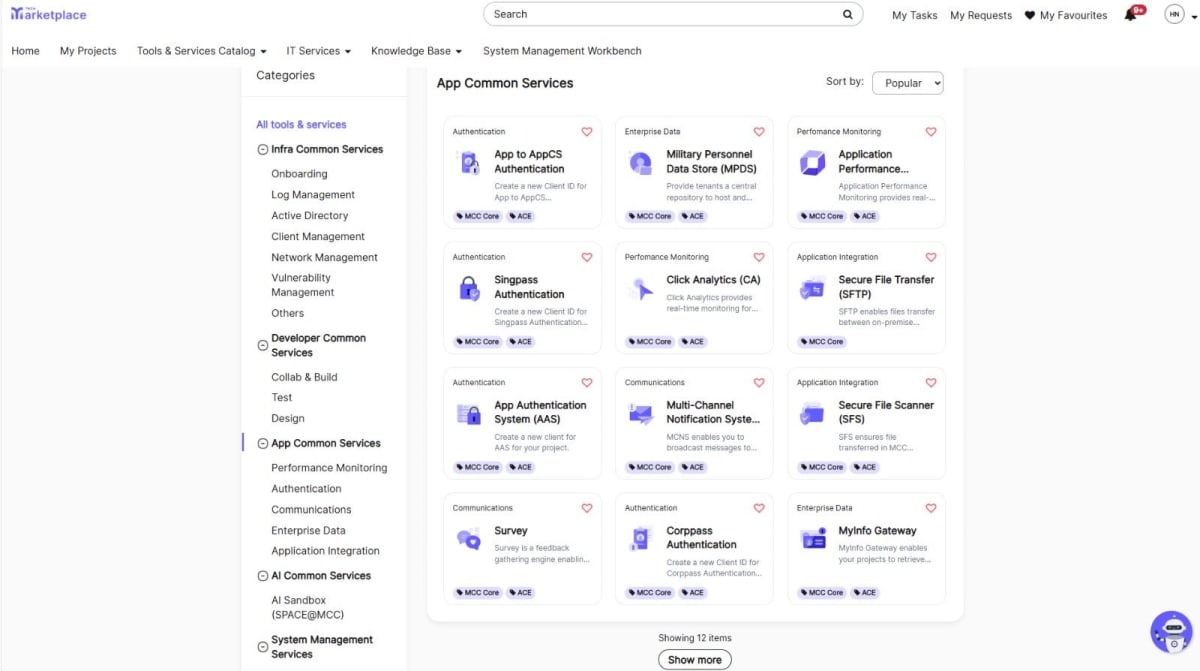
Task: Click the Search input field
Action: pos(672,14)
